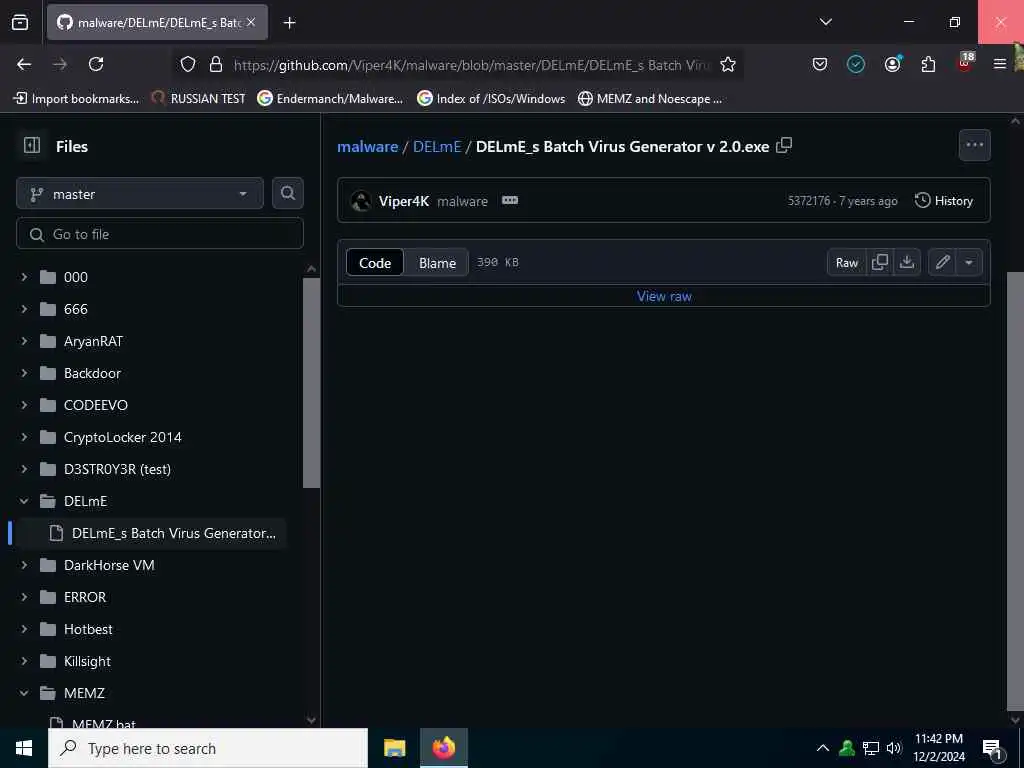The height and width of the screenshot is (768, 1024).
Task: Click extension icon with 18 badge
Action: point(965,63)
